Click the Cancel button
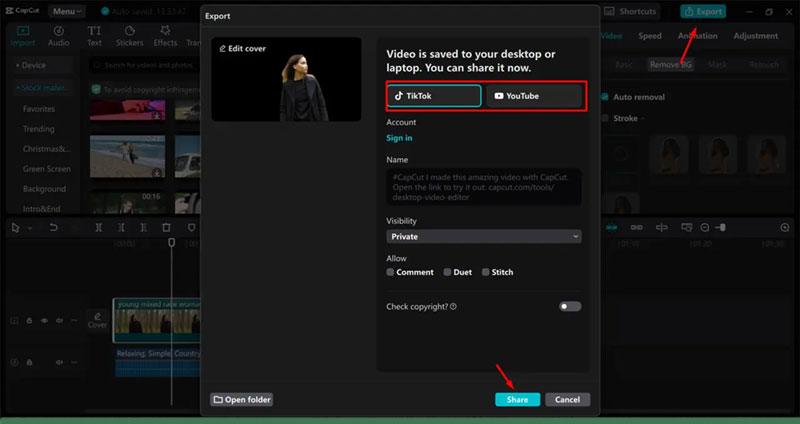 coord(567,399)
